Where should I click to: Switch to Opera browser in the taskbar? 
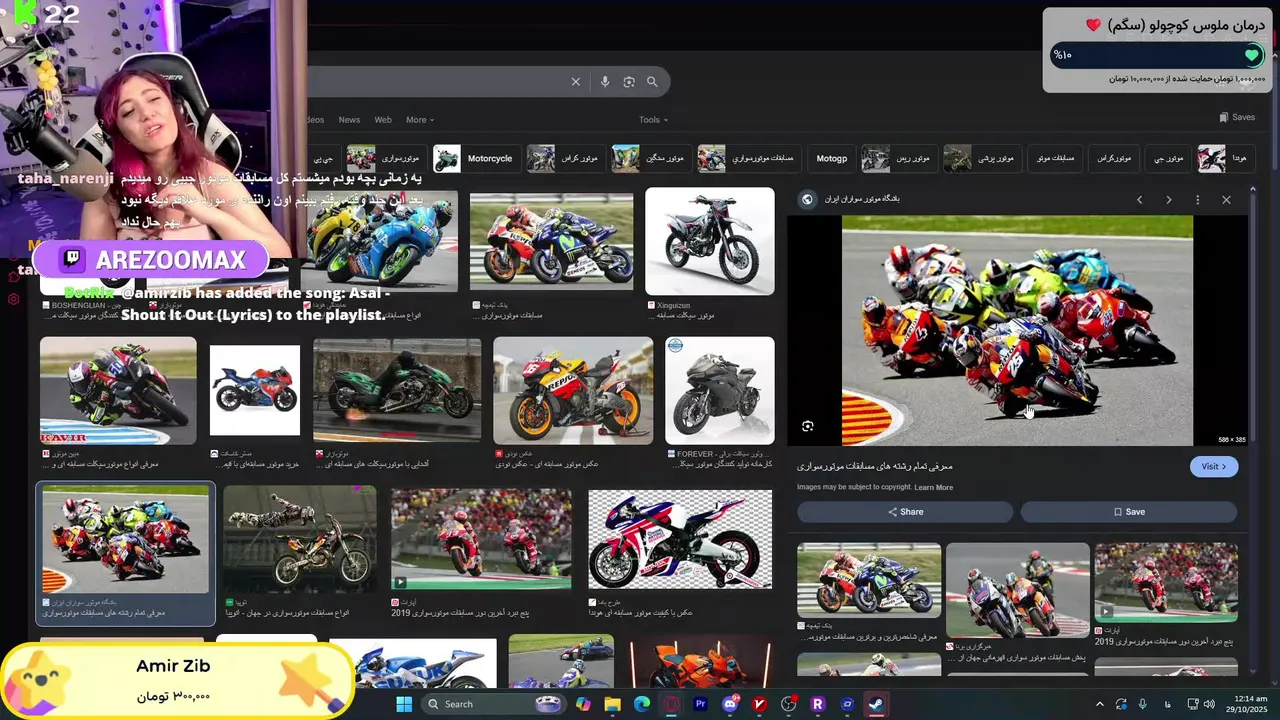click(671, 704)
